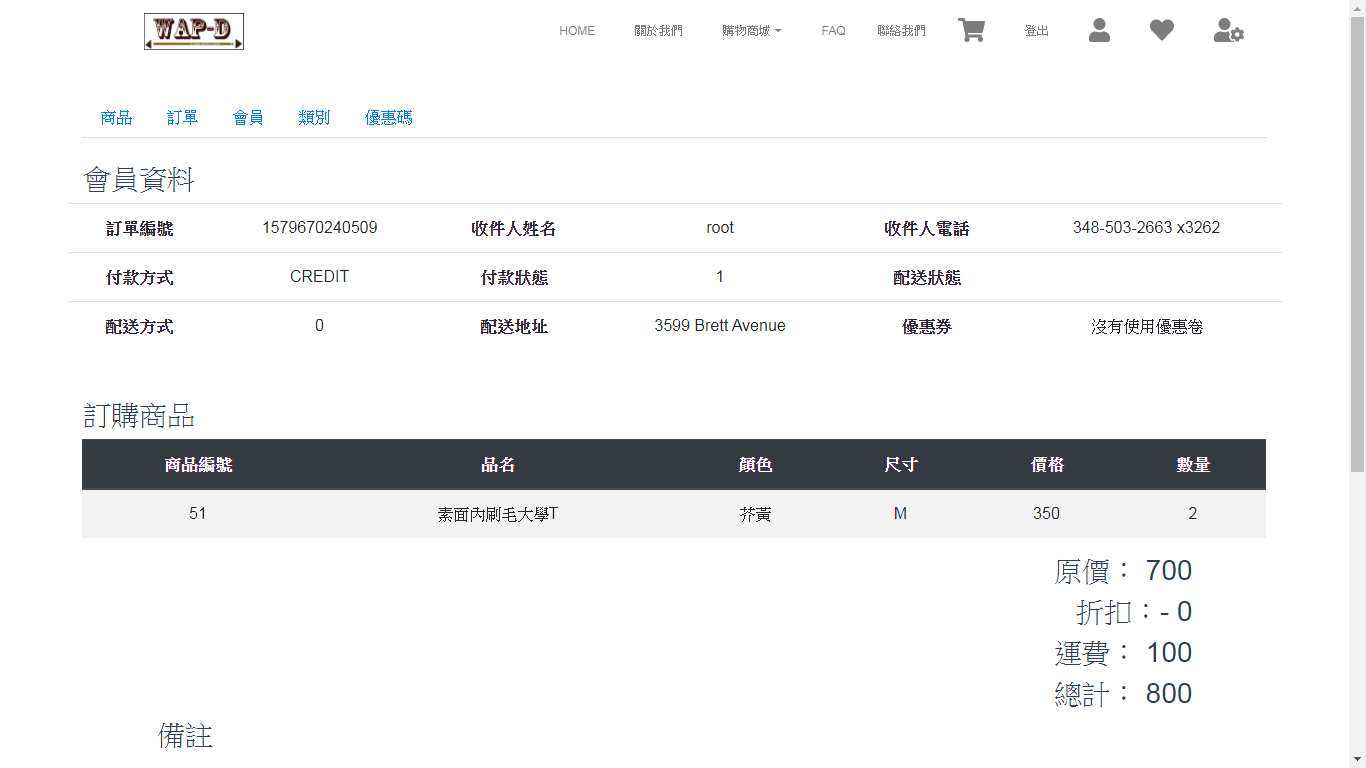This screenshot has width=1366, height=768.
Task: Click the 備註 heading
Action: tap(185, 736)
